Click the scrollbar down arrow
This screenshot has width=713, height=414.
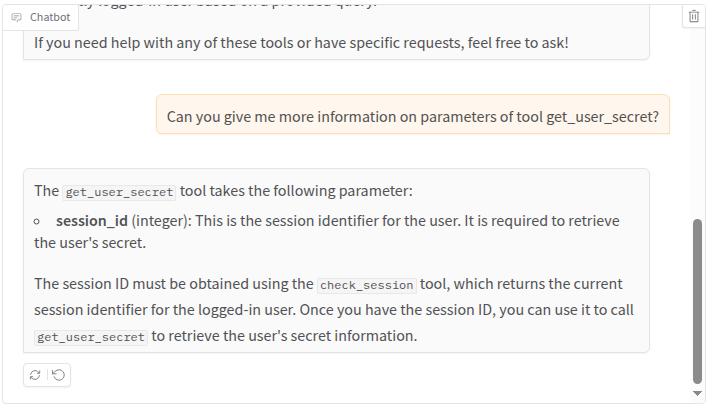697,393
